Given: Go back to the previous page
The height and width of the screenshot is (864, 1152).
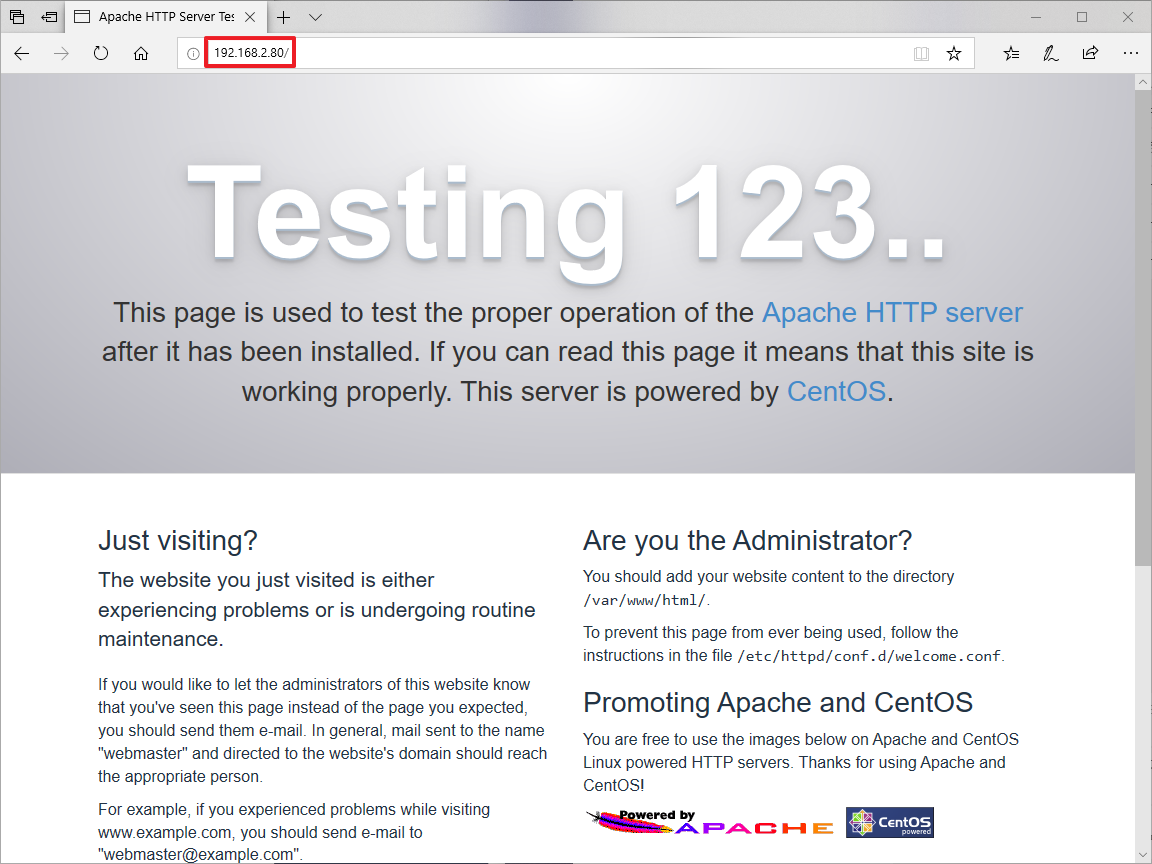Looking at the screenshot, I should click(22, 53).
